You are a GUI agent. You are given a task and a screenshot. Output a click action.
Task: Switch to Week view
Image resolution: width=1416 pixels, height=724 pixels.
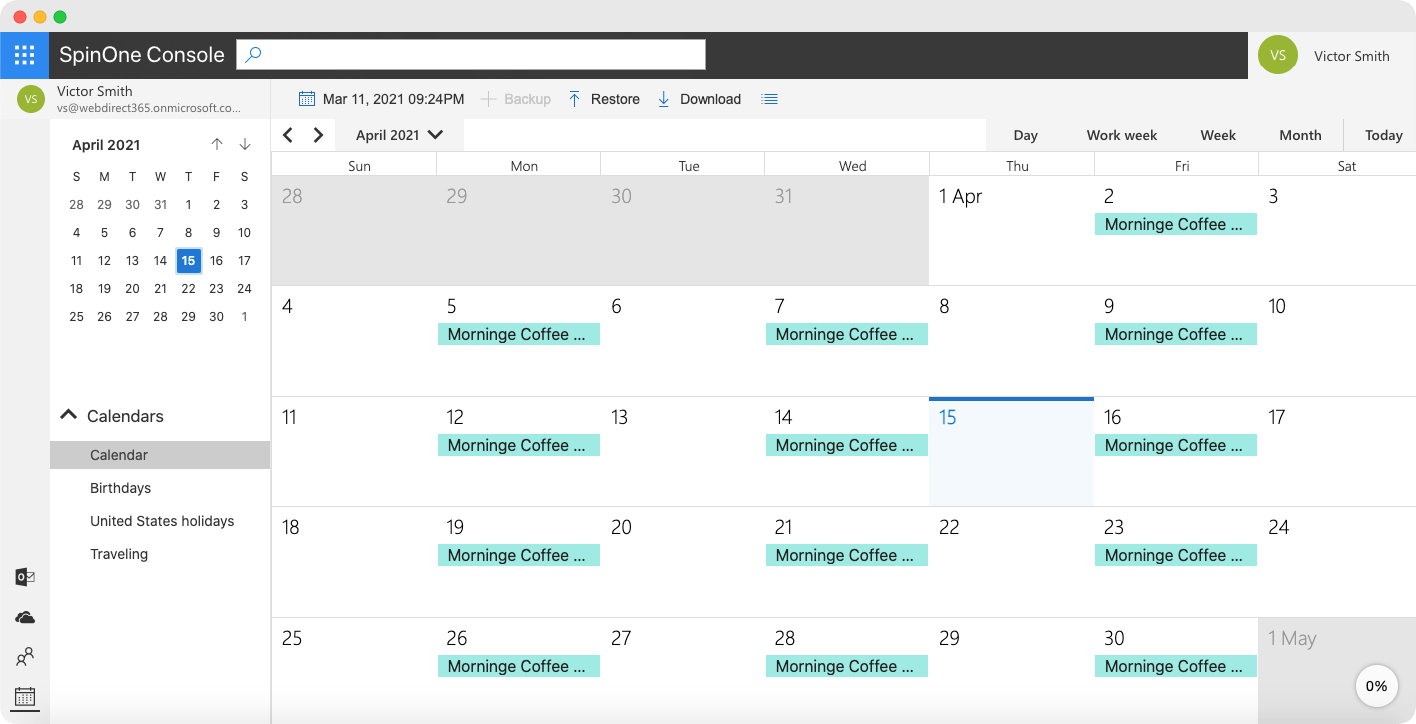(1218, 135)
